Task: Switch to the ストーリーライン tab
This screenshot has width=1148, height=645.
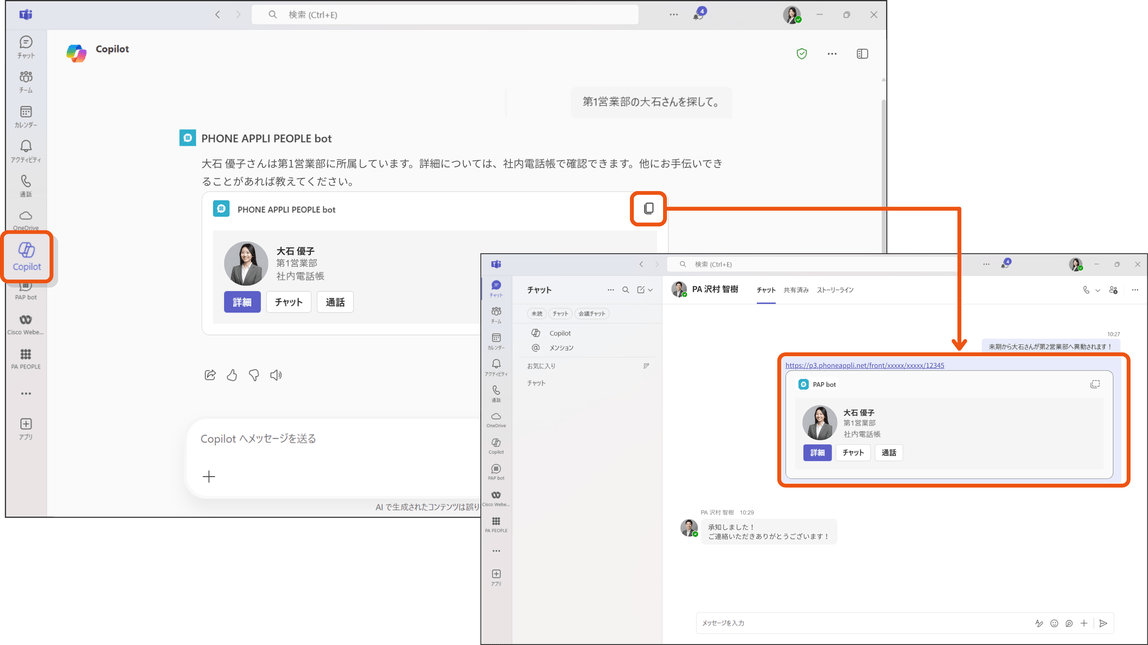Action: (835, 290)
